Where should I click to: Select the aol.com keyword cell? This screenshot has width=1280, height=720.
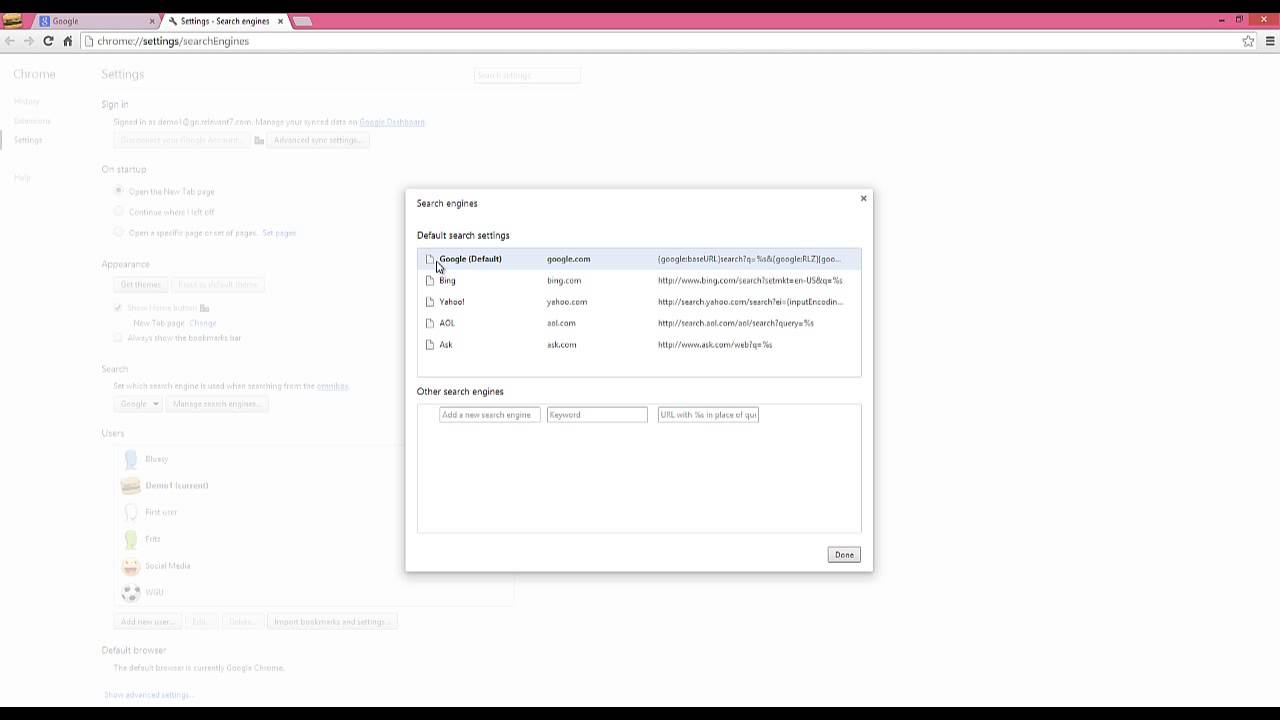(561, 323)
